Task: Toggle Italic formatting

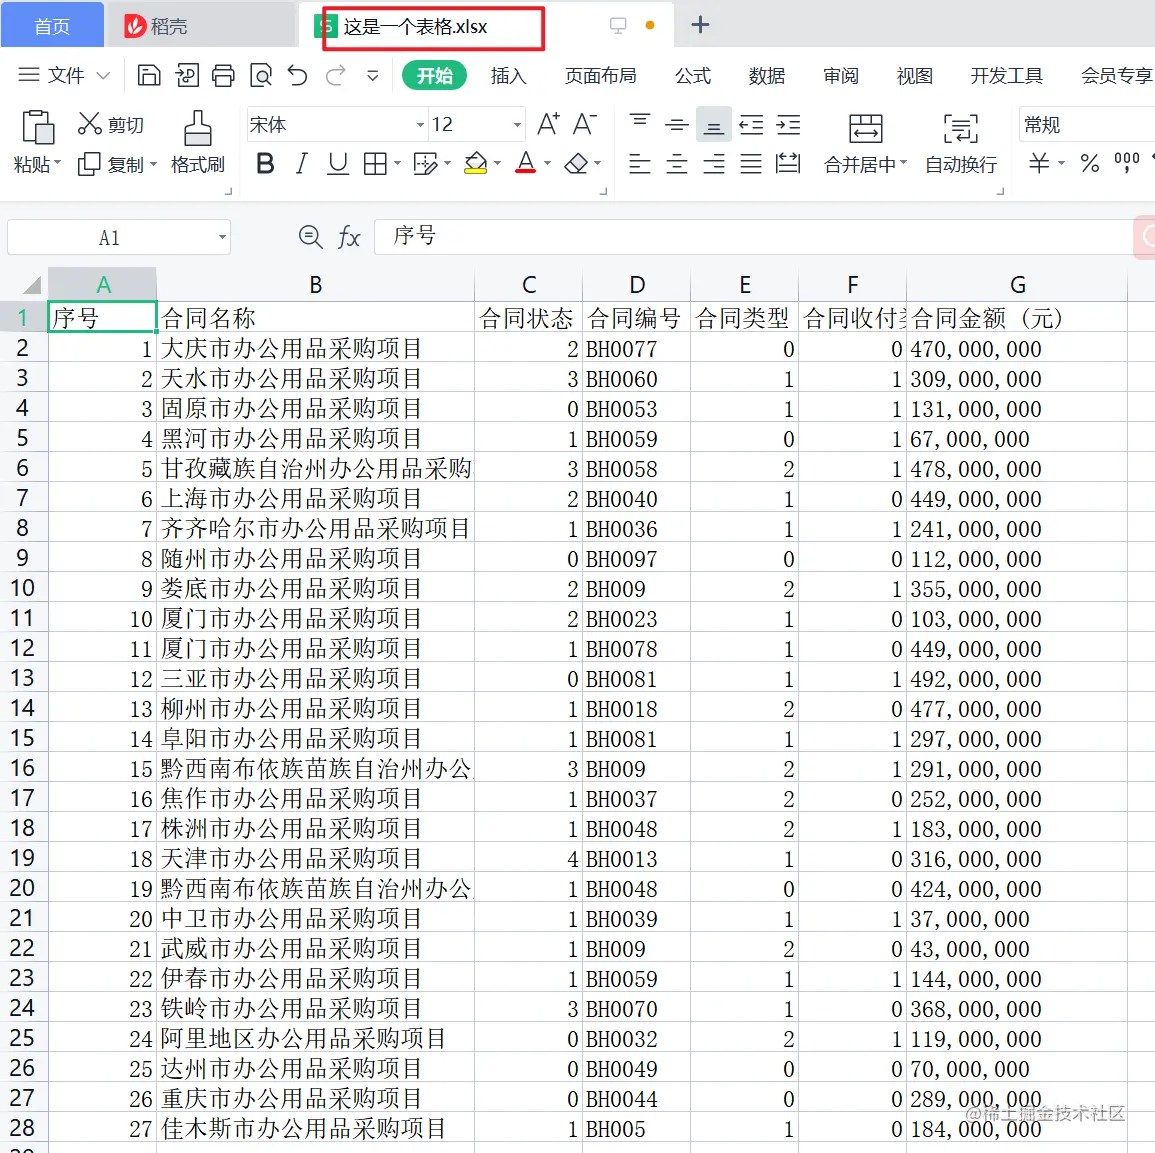Action: 301,164
